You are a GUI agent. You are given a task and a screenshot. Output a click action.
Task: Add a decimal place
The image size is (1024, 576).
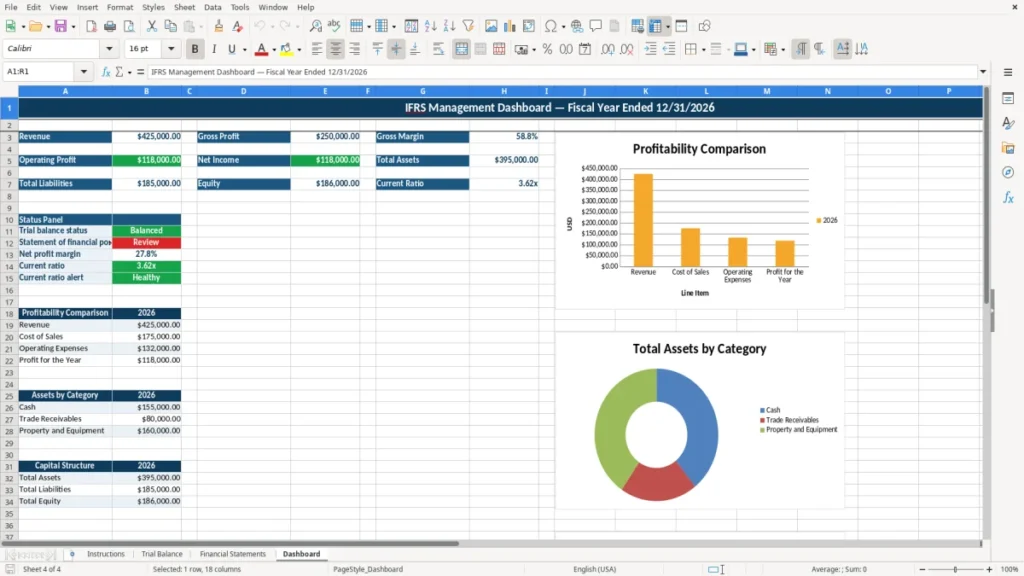607,49
